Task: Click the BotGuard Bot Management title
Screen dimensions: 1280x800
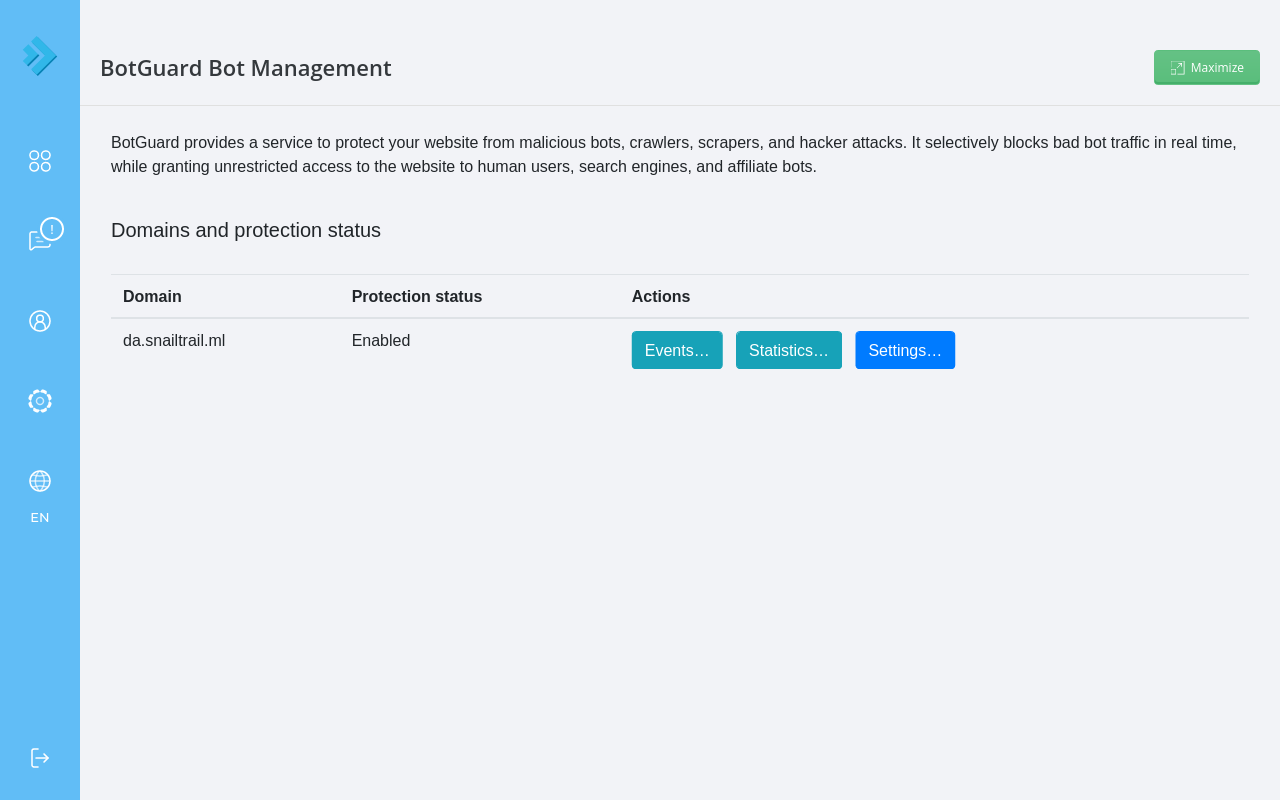Action: pyautogui.click(x=246, y=68)
